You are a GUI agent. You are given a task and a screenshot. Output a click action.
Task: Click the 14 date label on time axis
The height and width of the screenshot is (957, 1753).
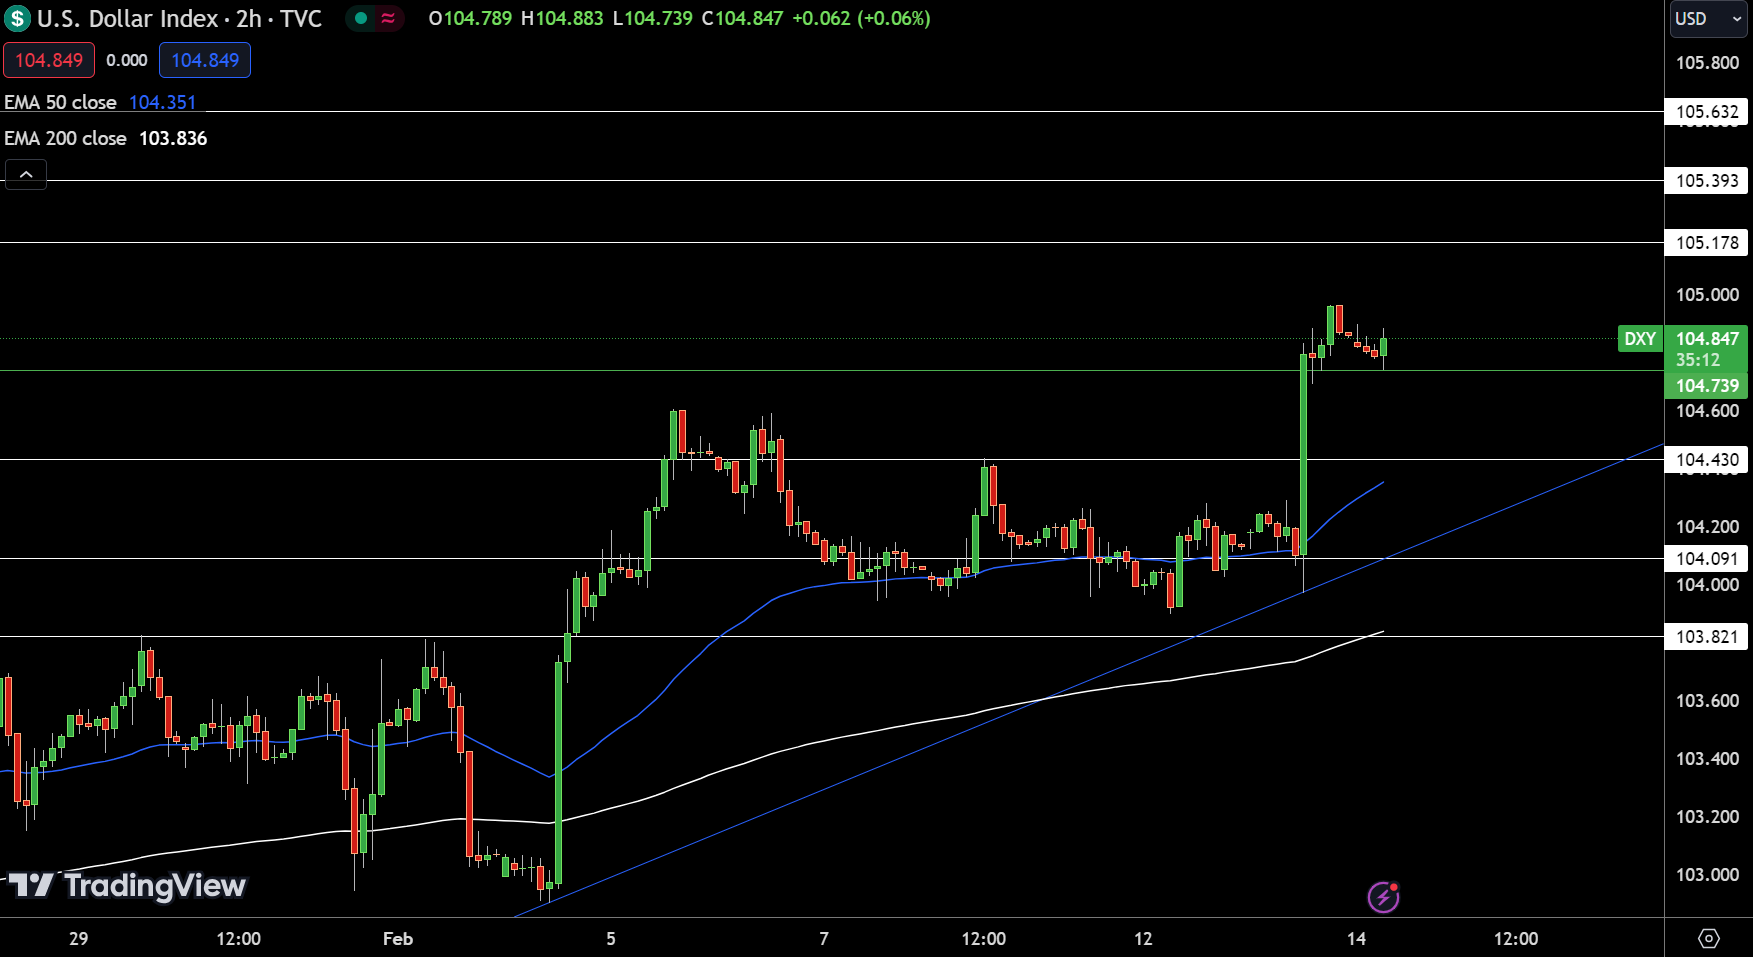1356,938
